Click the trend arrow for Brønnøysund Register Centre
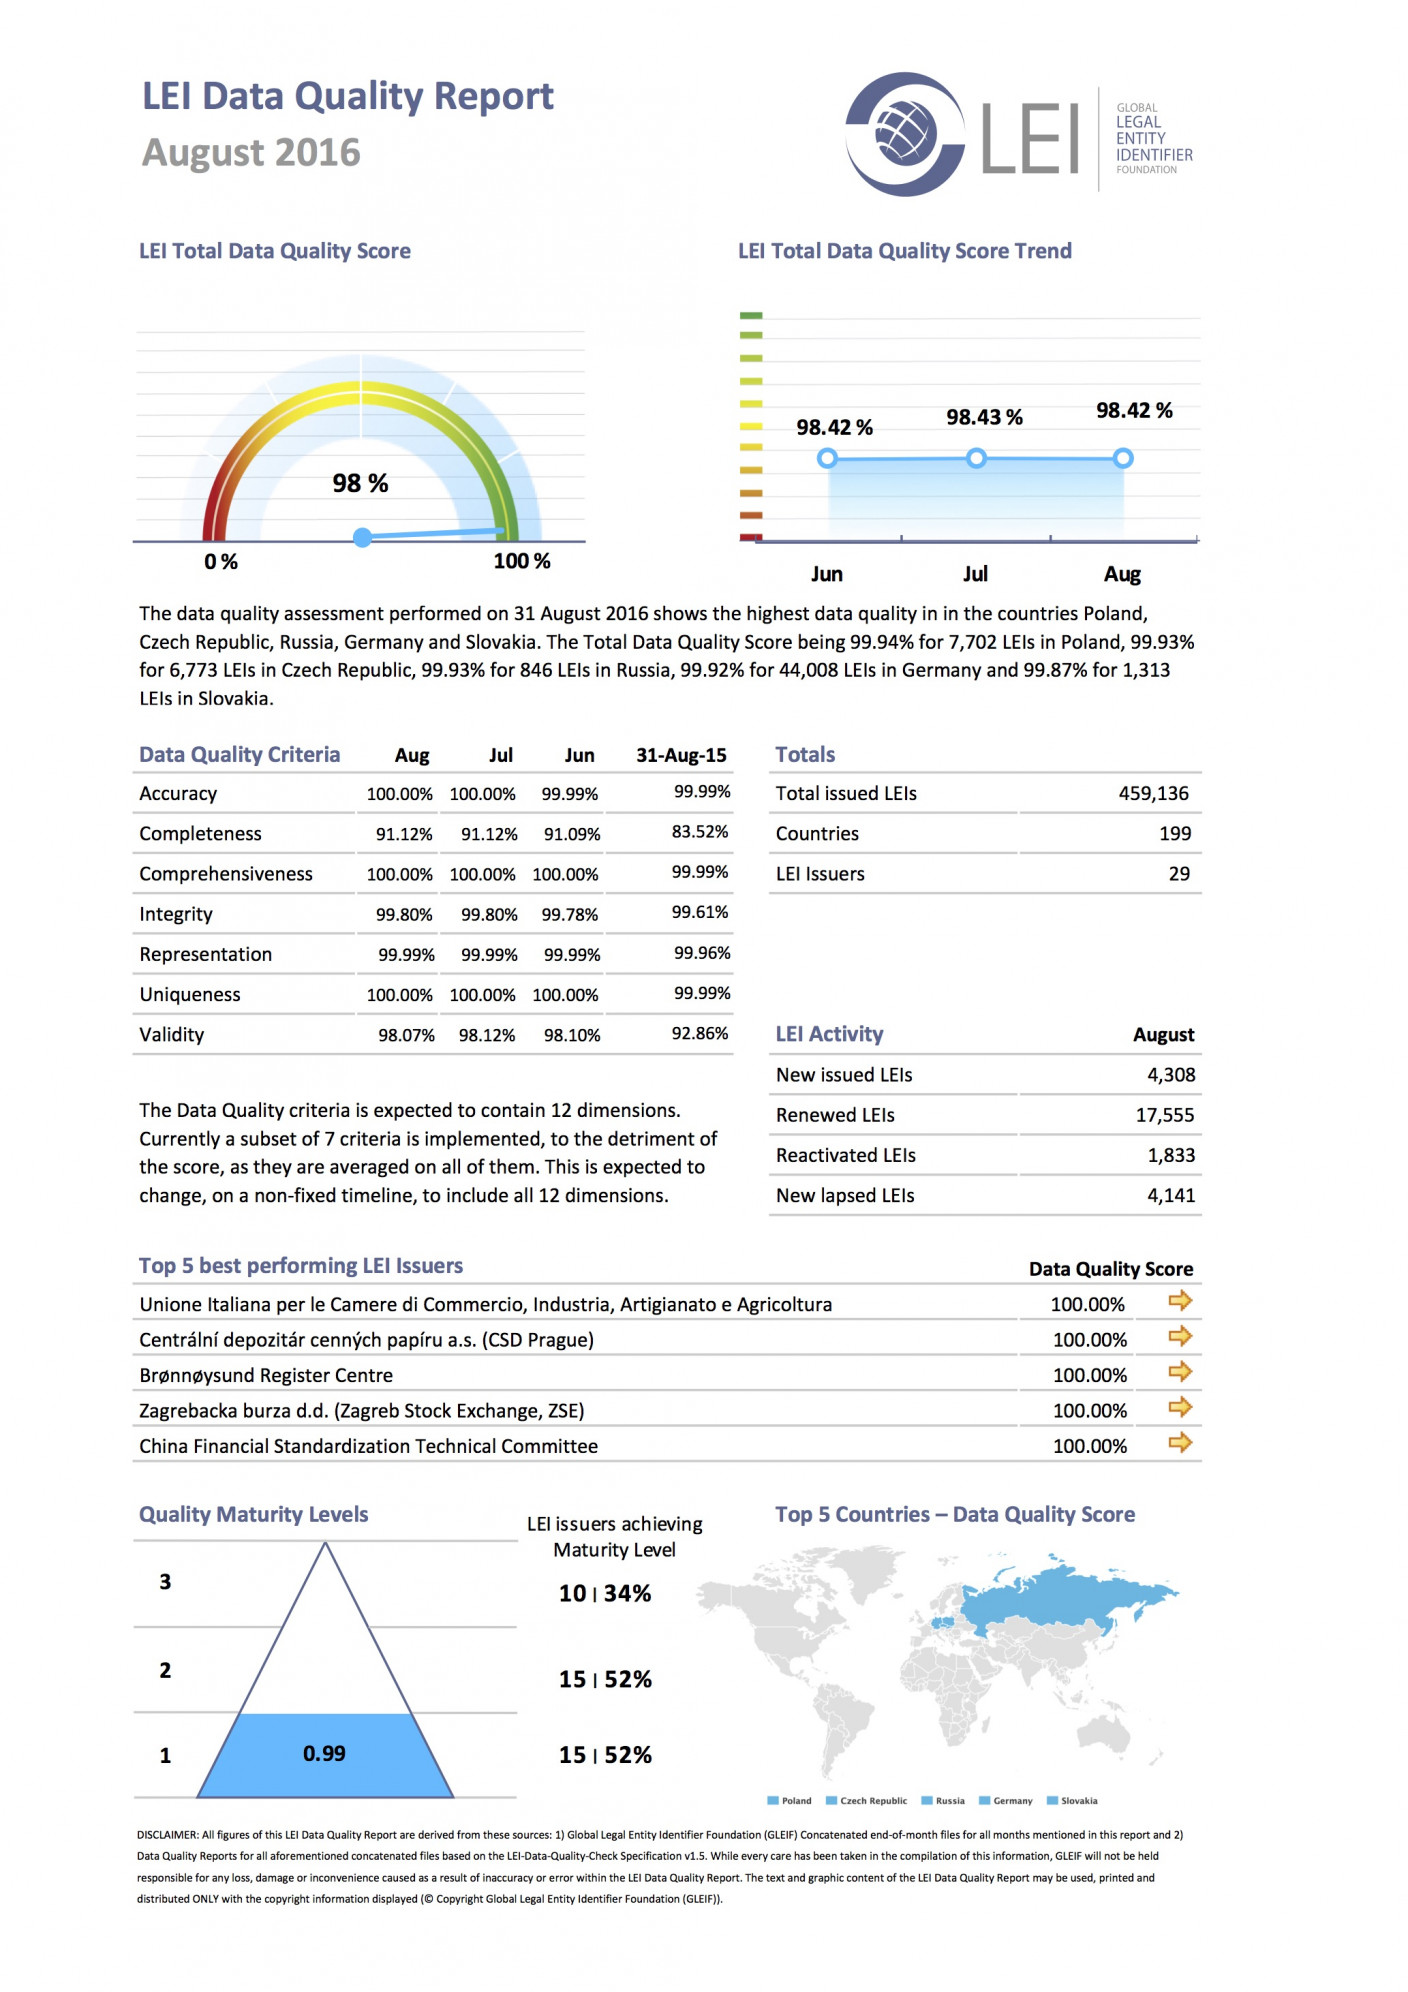1408x1992 pixels. (1180, 1371)
